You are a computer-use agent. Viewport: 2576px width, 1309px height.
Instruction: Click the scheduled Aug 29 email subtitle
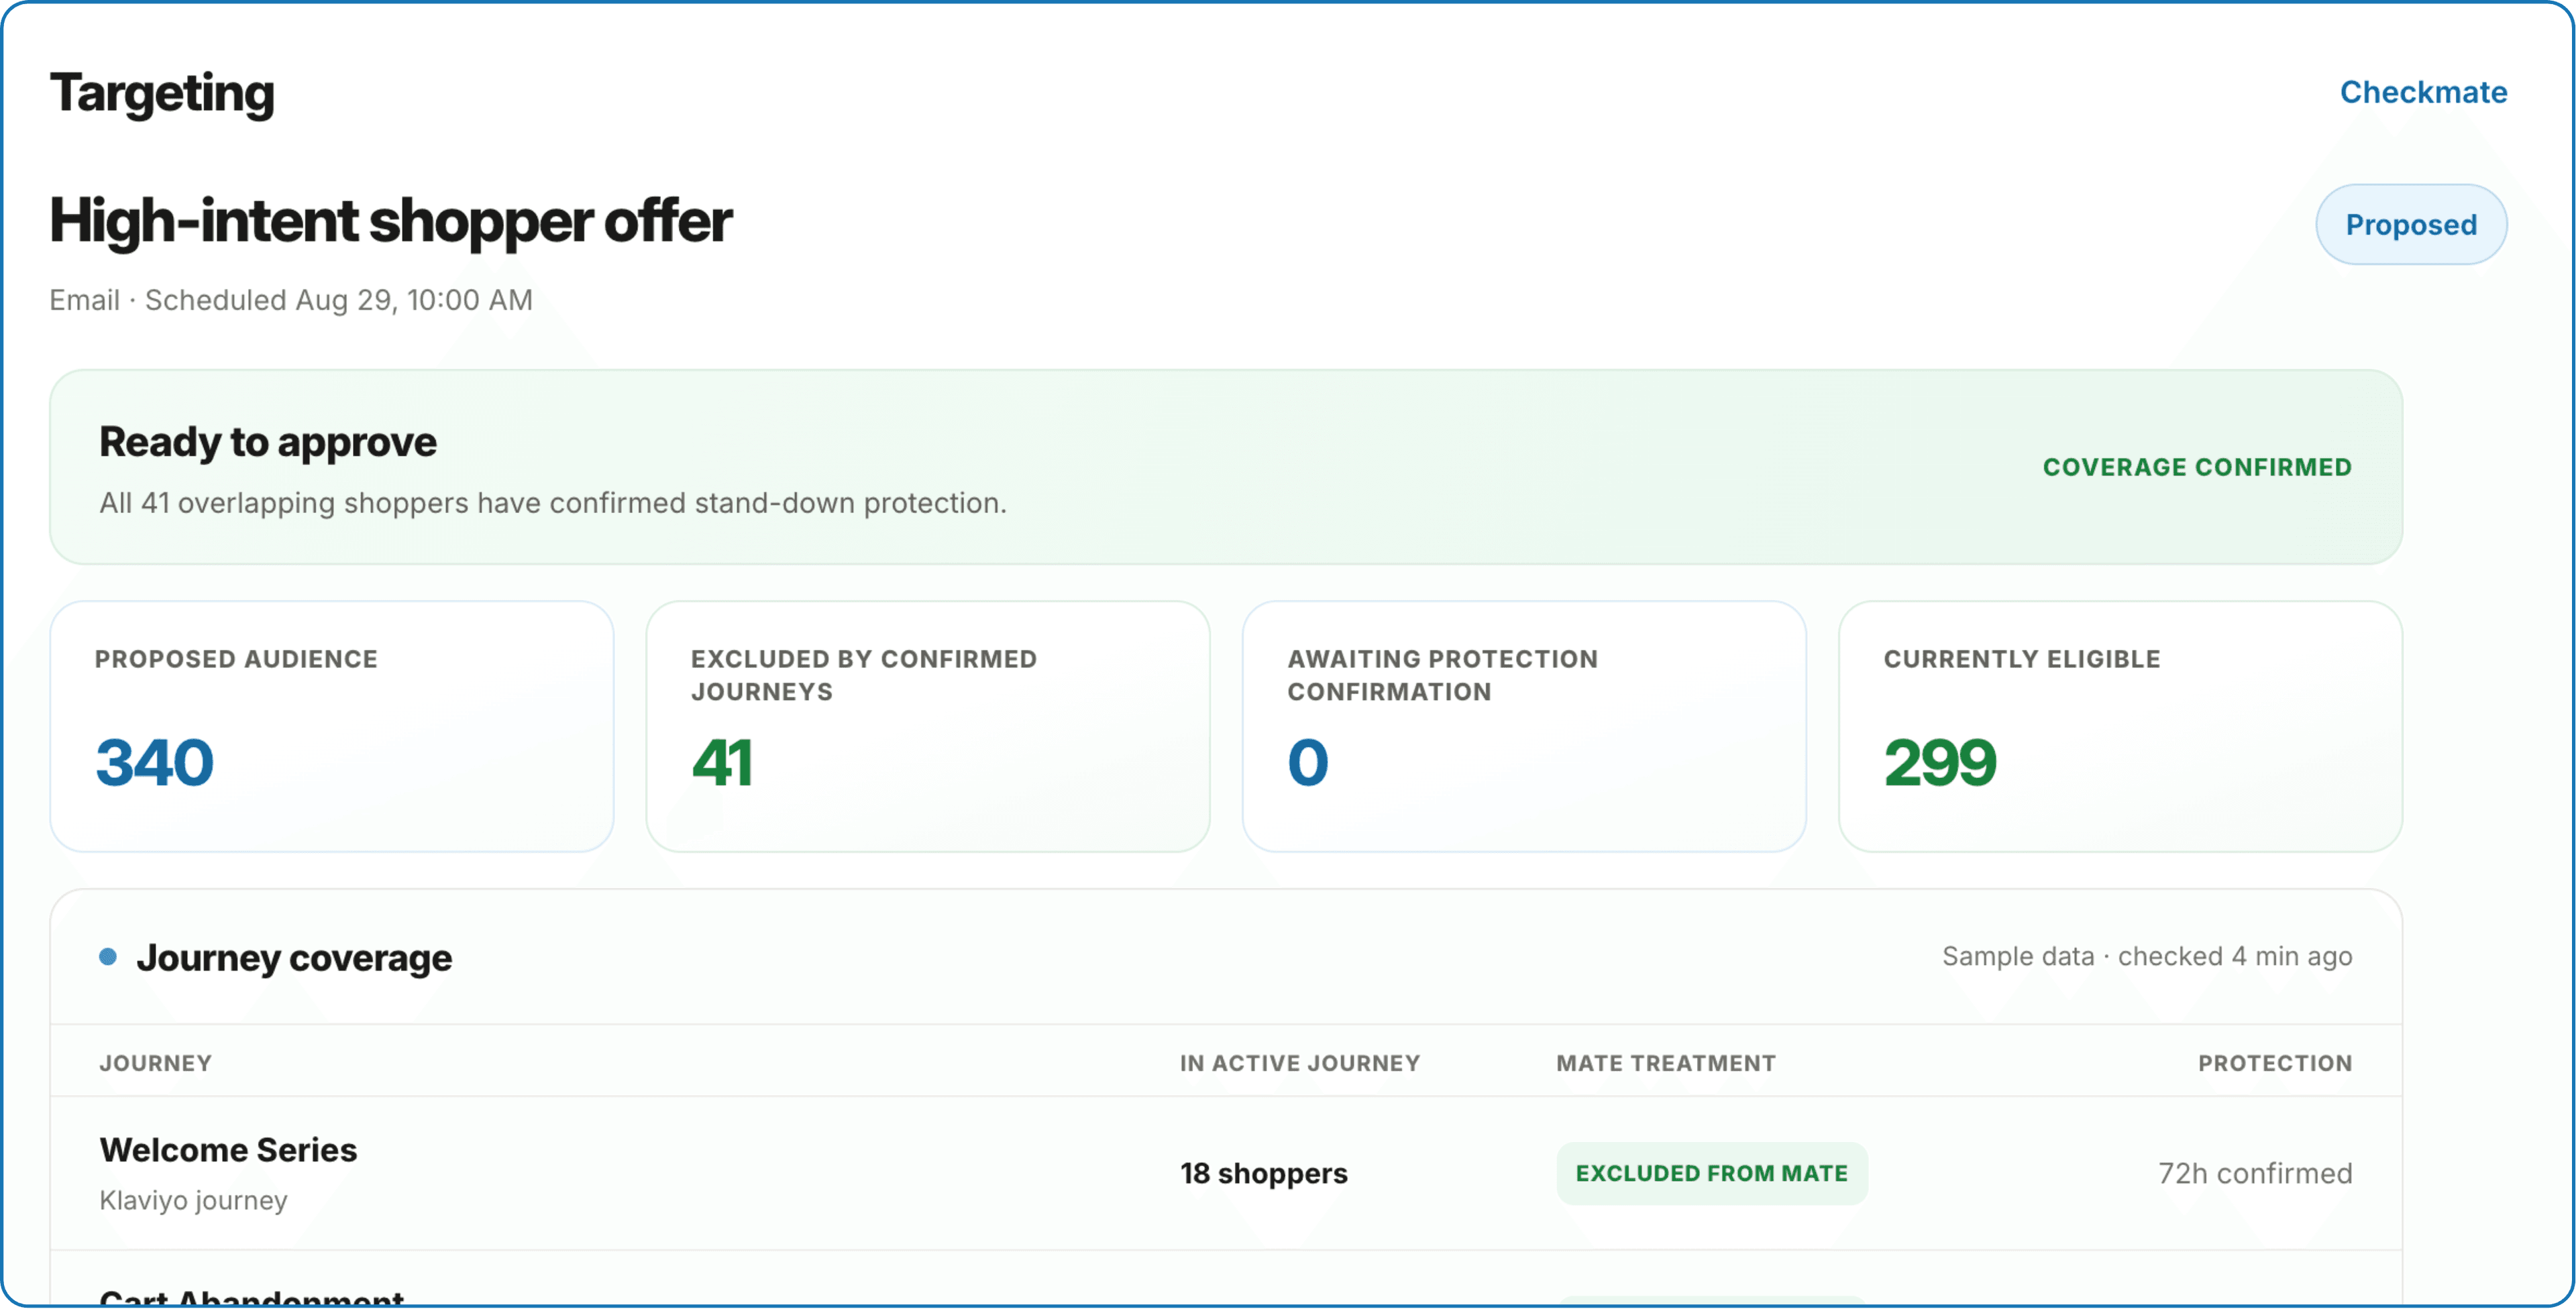click(291, 300)
